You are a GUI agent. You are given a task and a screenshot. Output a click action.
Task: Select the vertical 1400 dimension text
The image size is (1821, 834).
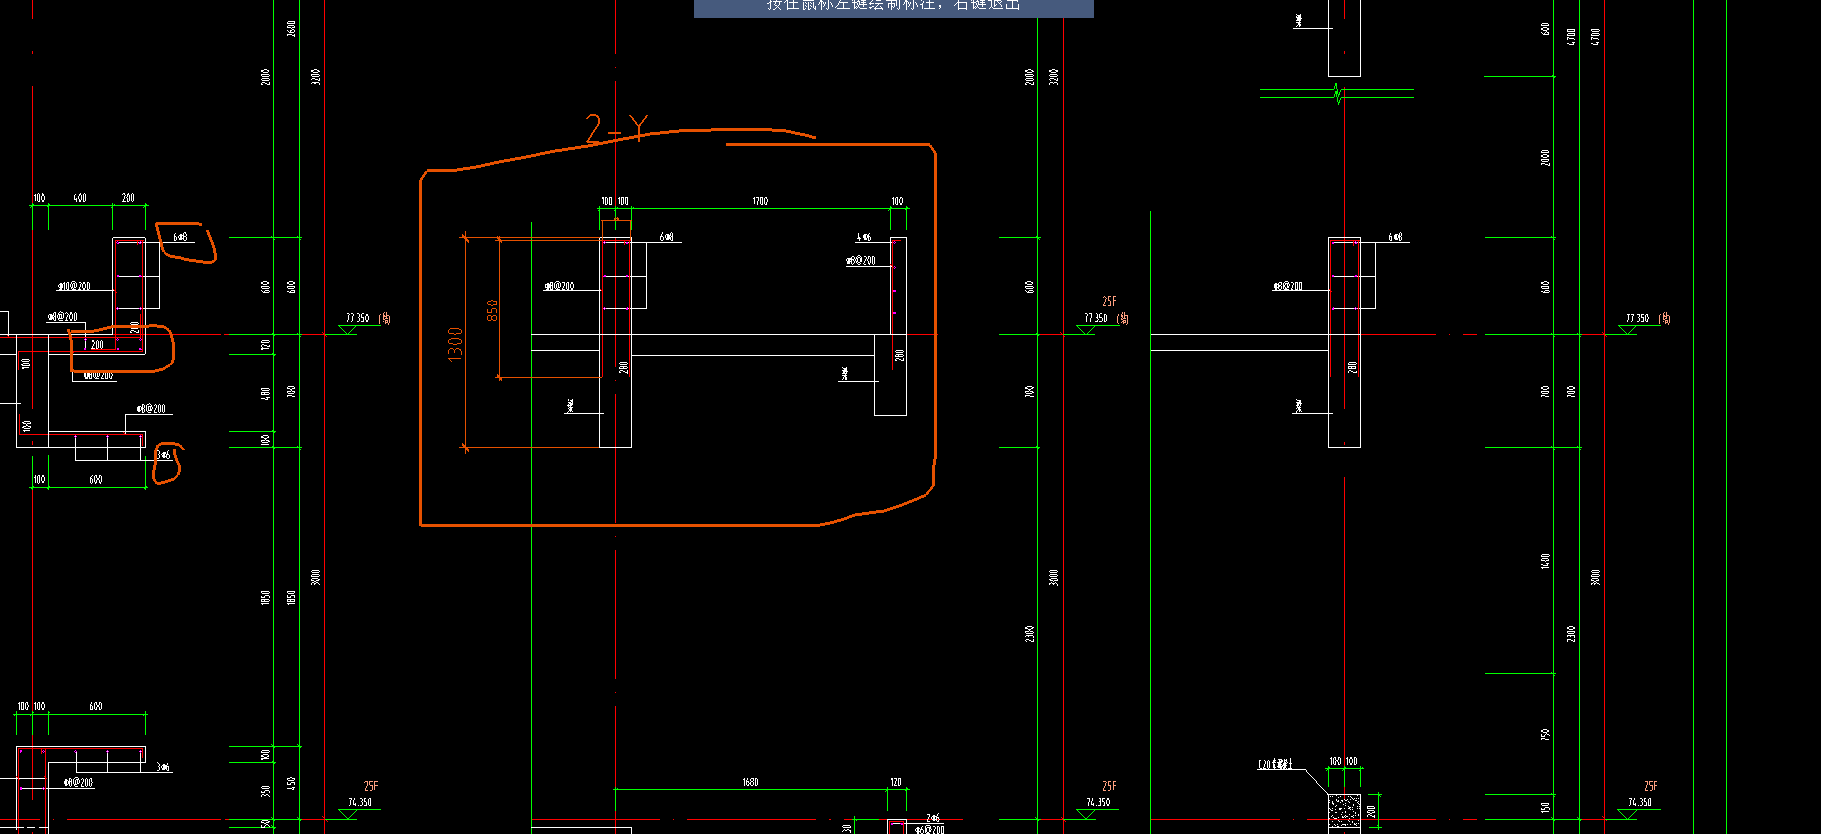coord(1546,561)
